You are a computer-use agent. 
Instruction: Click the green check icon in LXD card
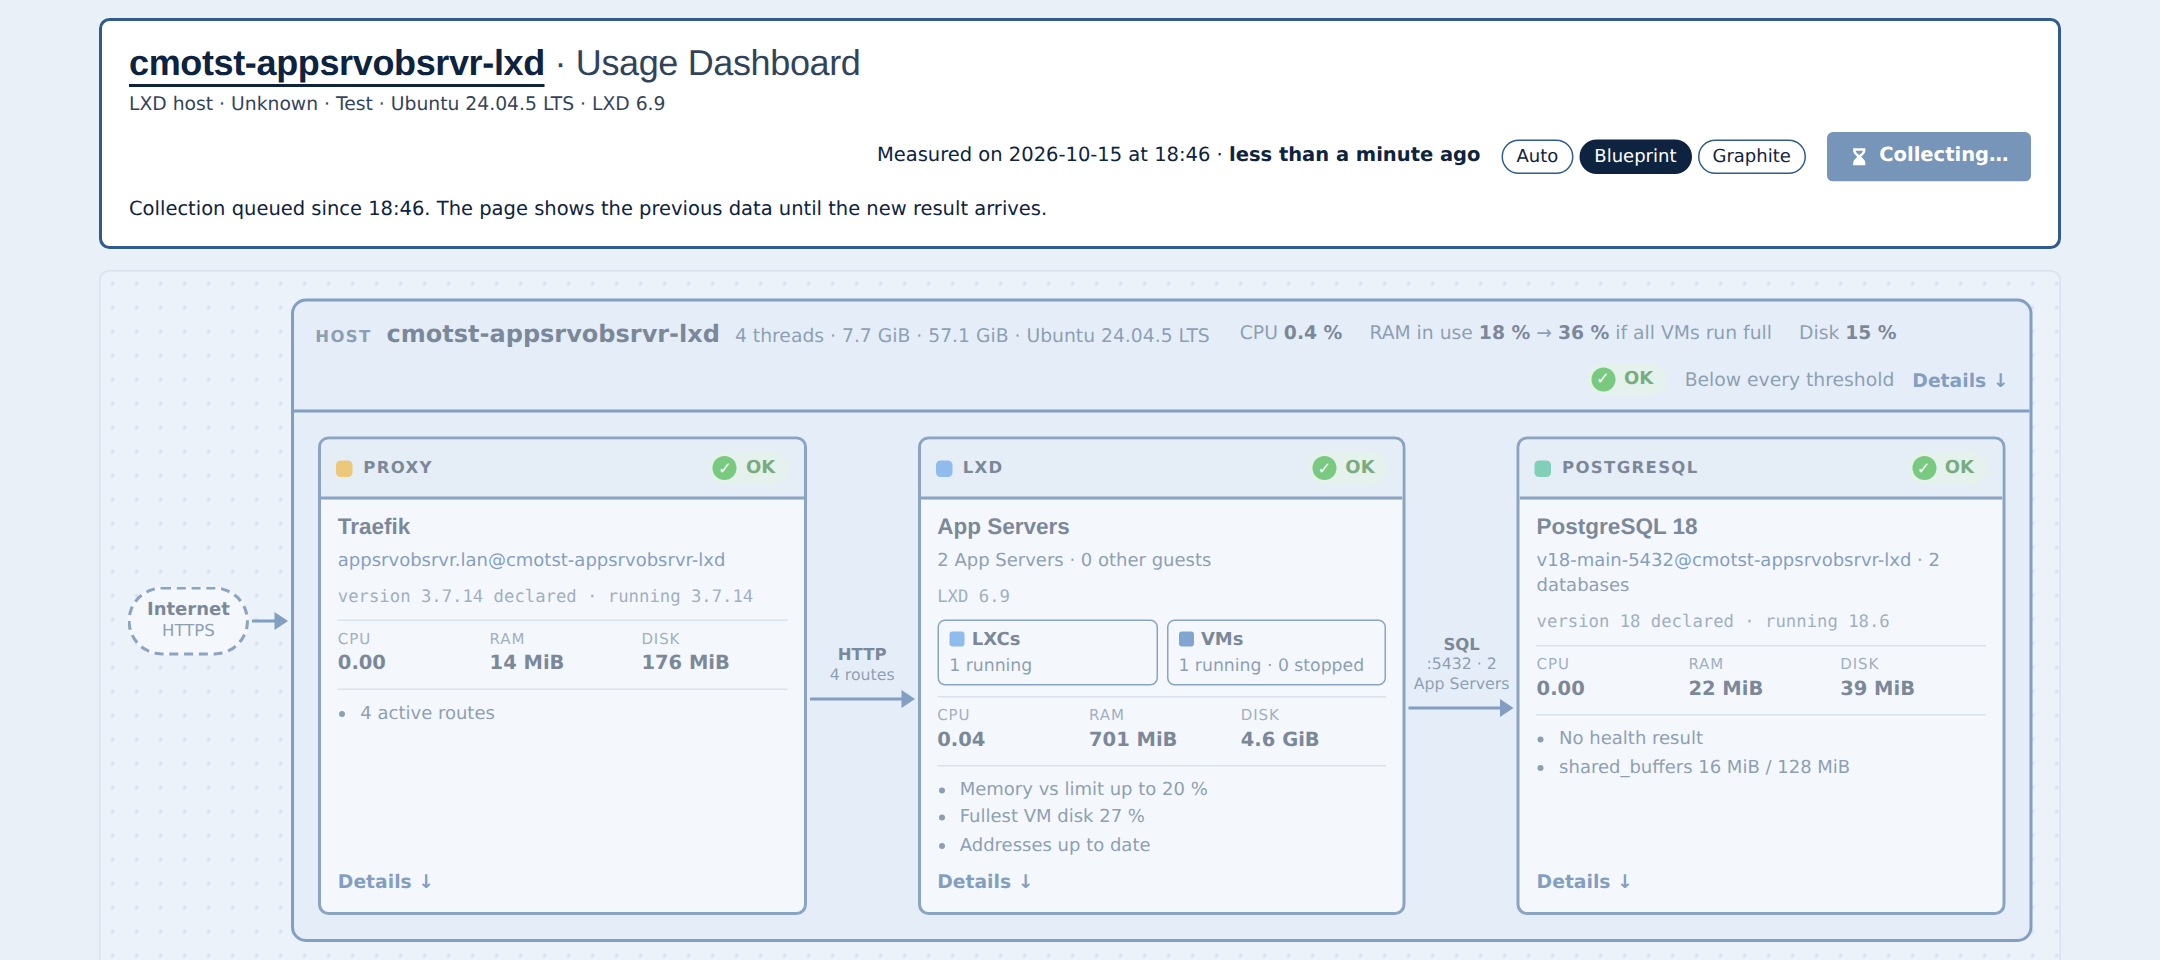click(1324, 468)
